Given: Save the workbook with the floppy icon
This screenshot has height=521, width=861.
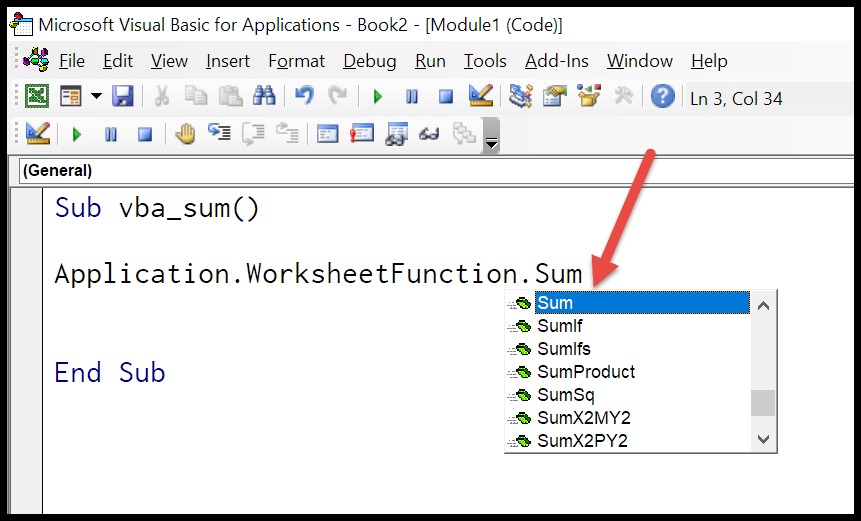Looking at the screenshot, I should tap(122, 97).
